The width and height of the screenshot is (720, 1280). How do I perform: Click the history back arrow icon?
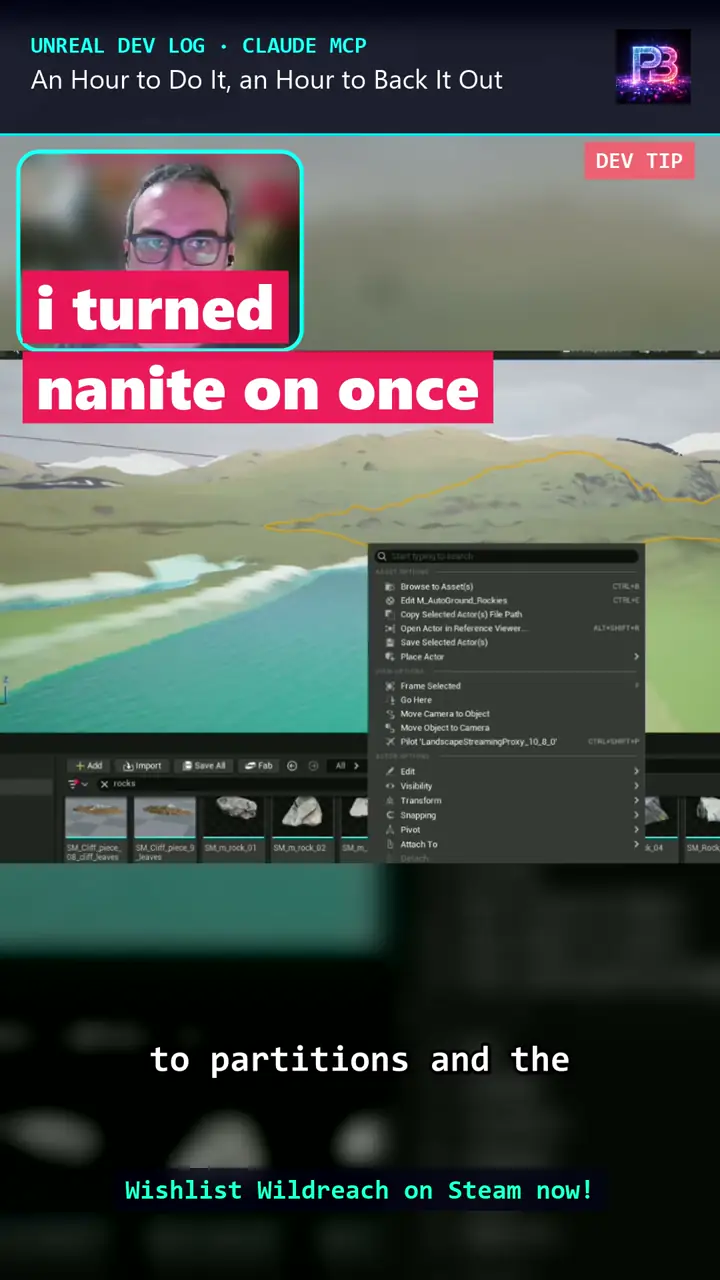pos(292,766)
